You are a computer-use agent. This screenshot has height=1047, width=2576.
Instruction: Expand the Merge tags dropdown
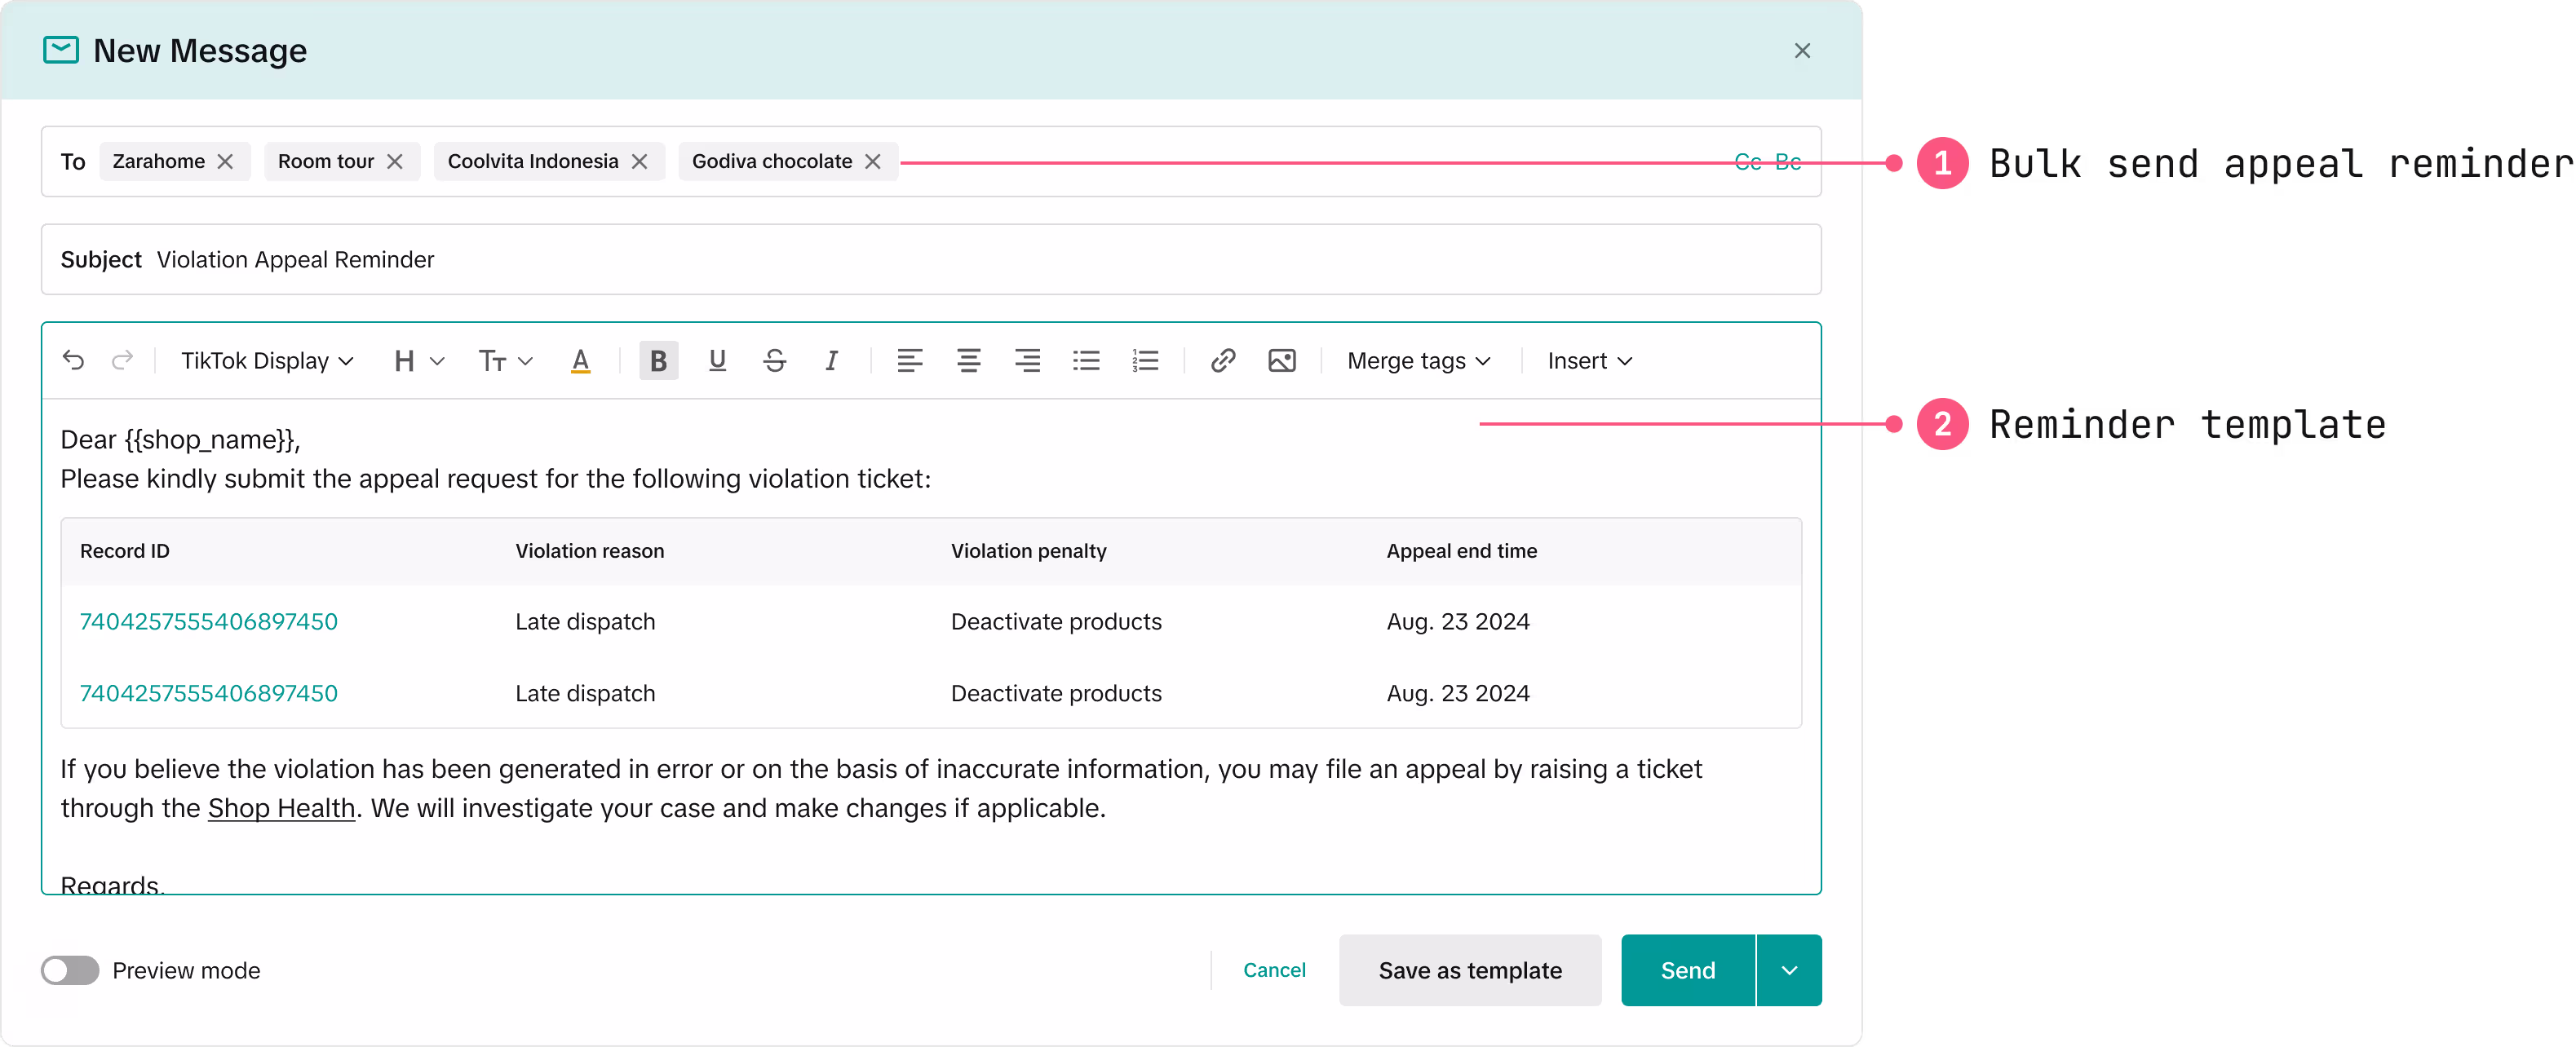(x=1418, y=360)
